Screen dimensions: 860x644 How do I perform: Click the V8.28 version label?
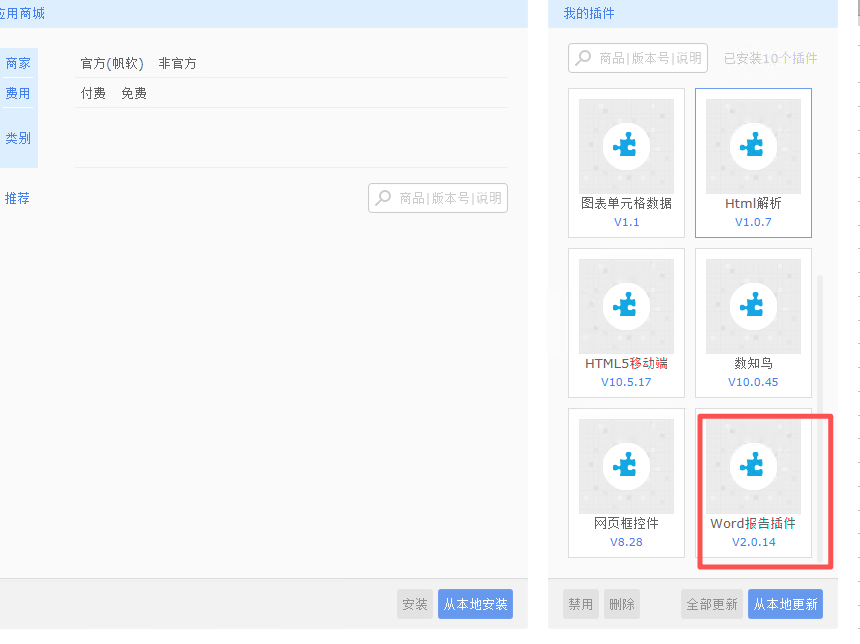(x=626, y=542)
